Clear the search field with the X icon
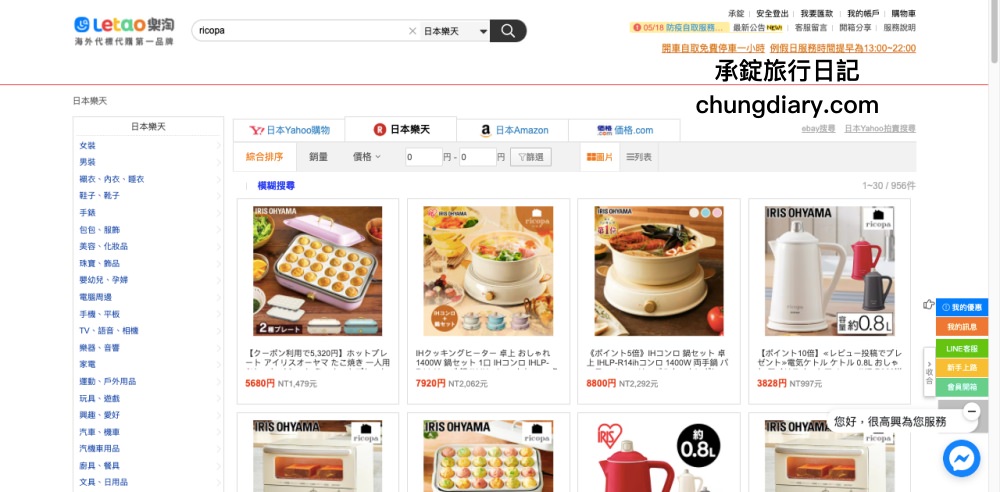1000x492 pixels. pos(412,31)
